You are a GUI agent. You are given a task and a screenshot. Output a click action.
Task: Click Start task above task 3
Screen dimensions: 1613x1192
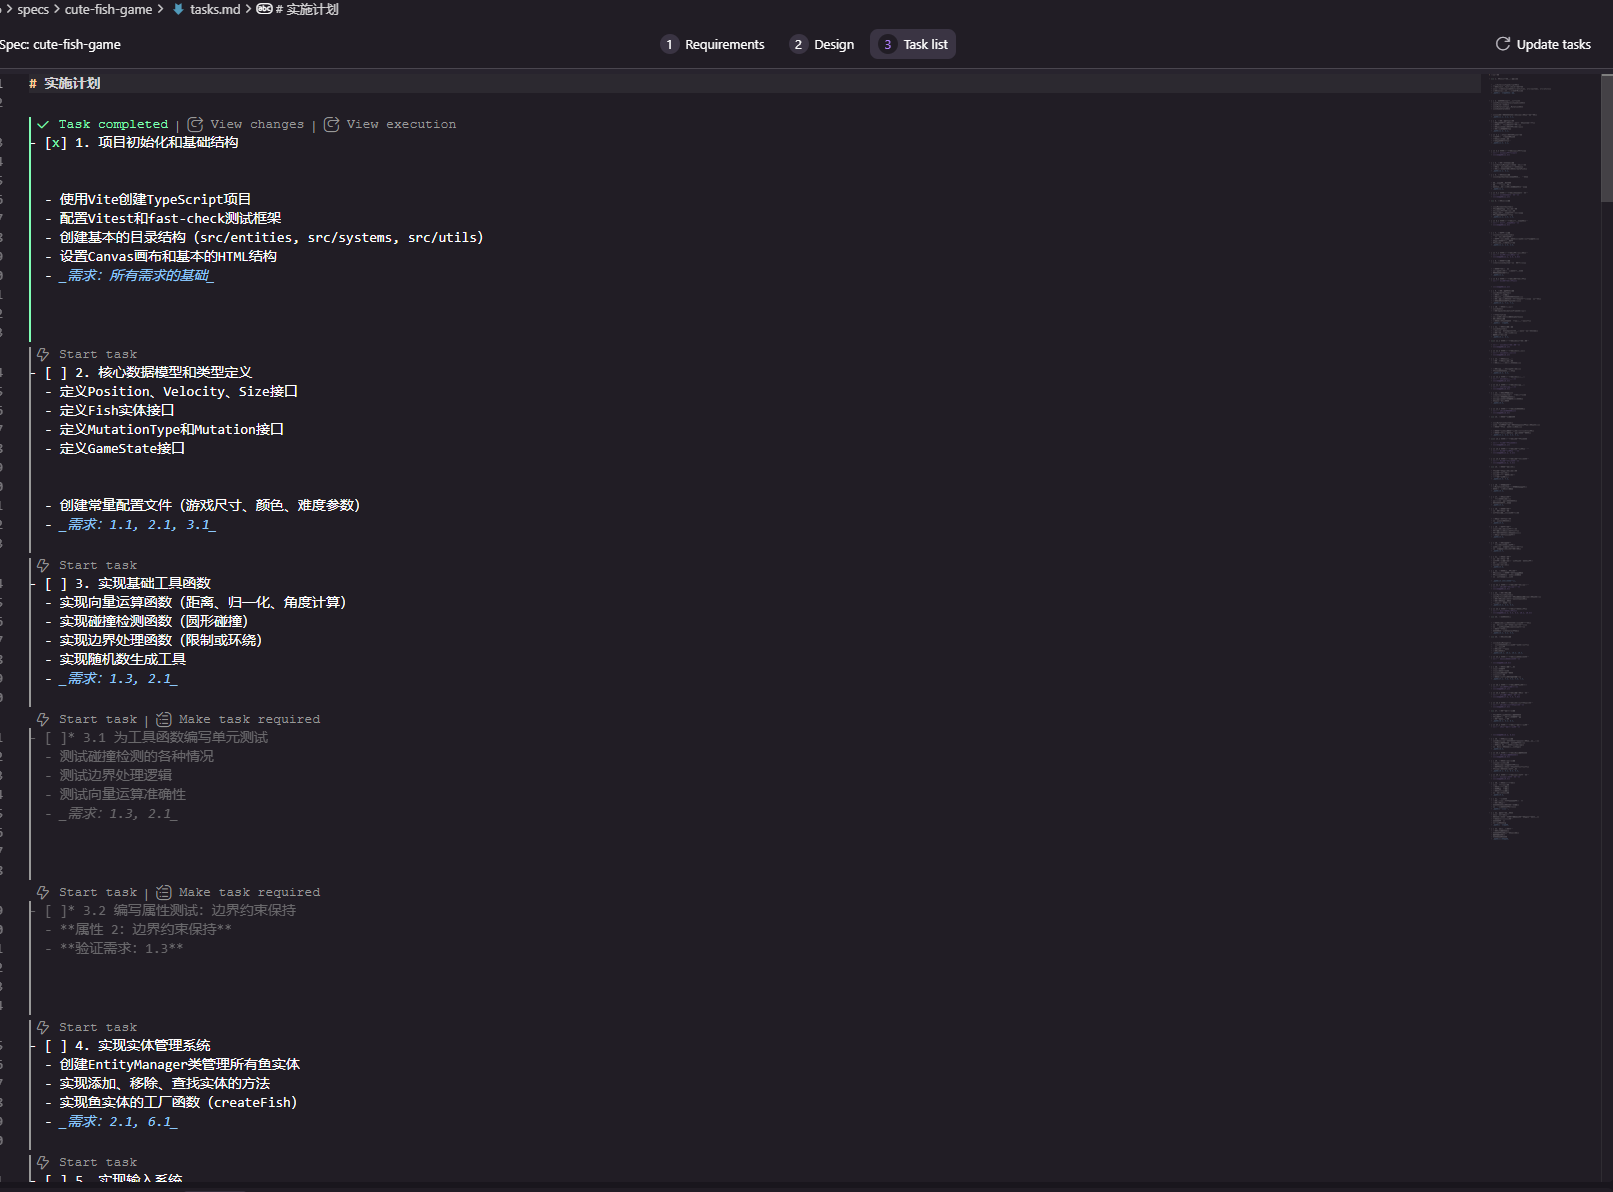click(98, 565)
